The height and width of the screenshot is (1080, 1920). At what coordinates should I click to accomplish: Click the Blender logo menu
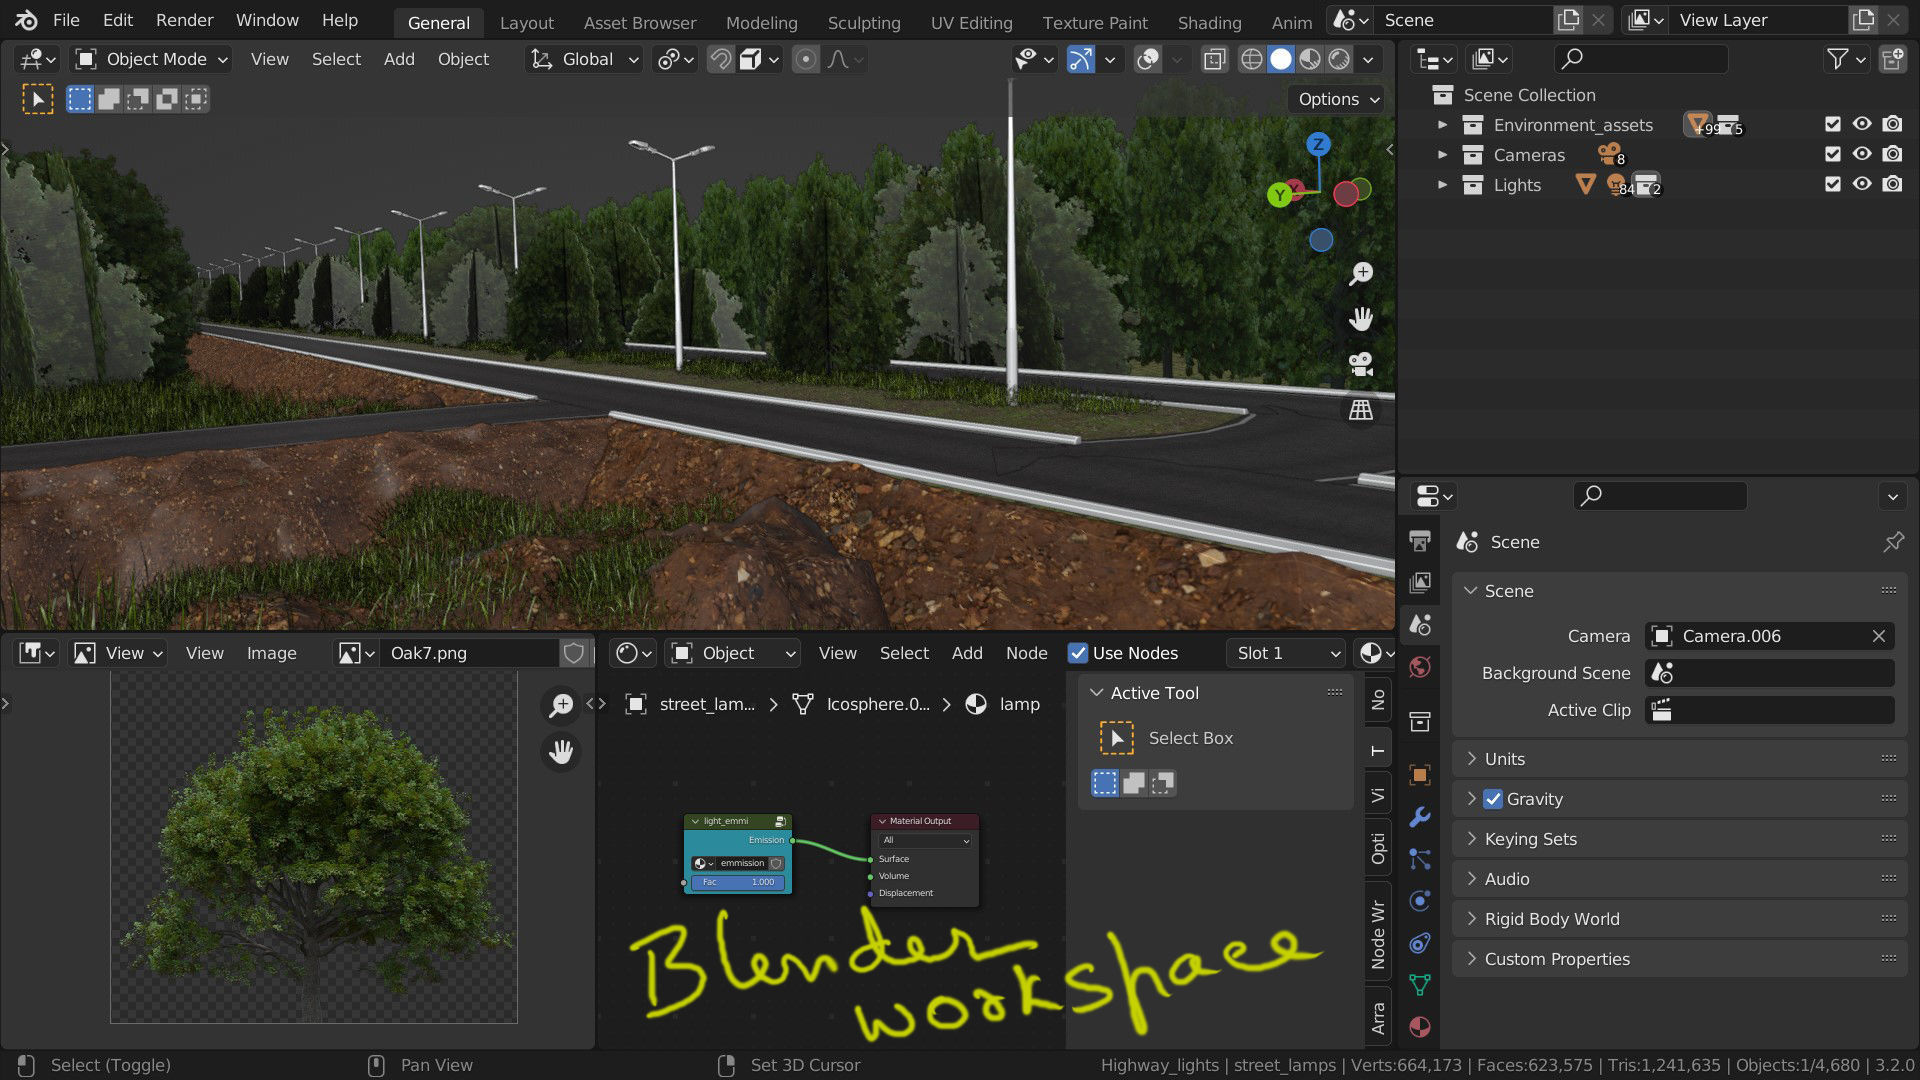[x=26, y=20]
